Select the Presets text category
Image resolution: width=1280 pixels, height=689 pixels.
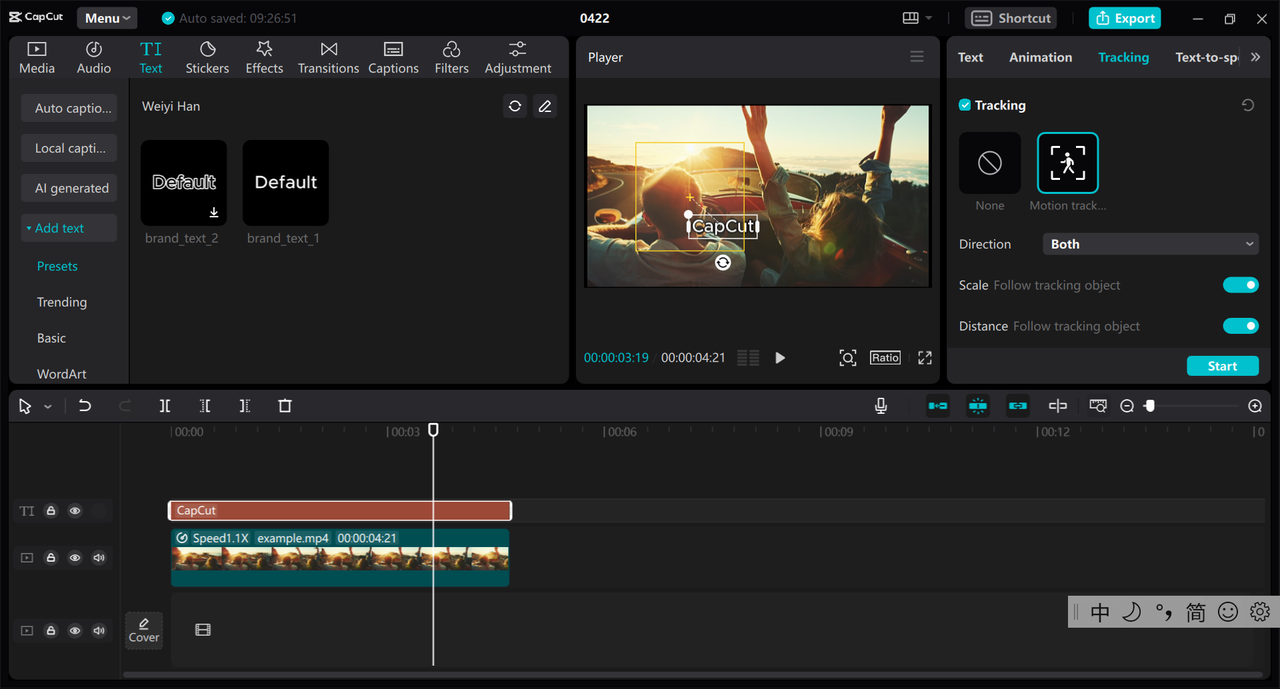click(x=57, y=266)
